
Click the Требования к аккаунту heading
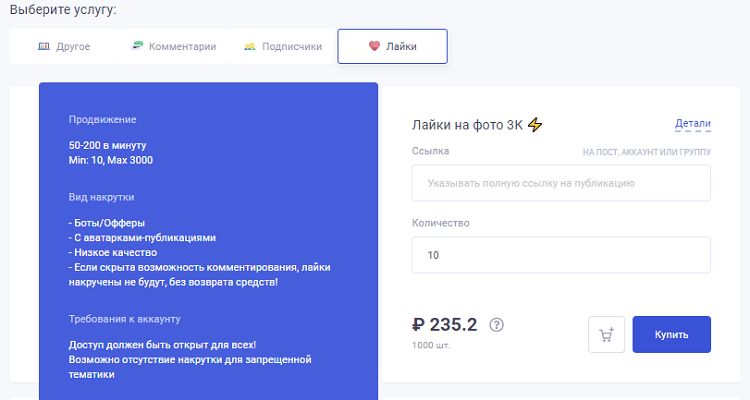click(124, 319)
